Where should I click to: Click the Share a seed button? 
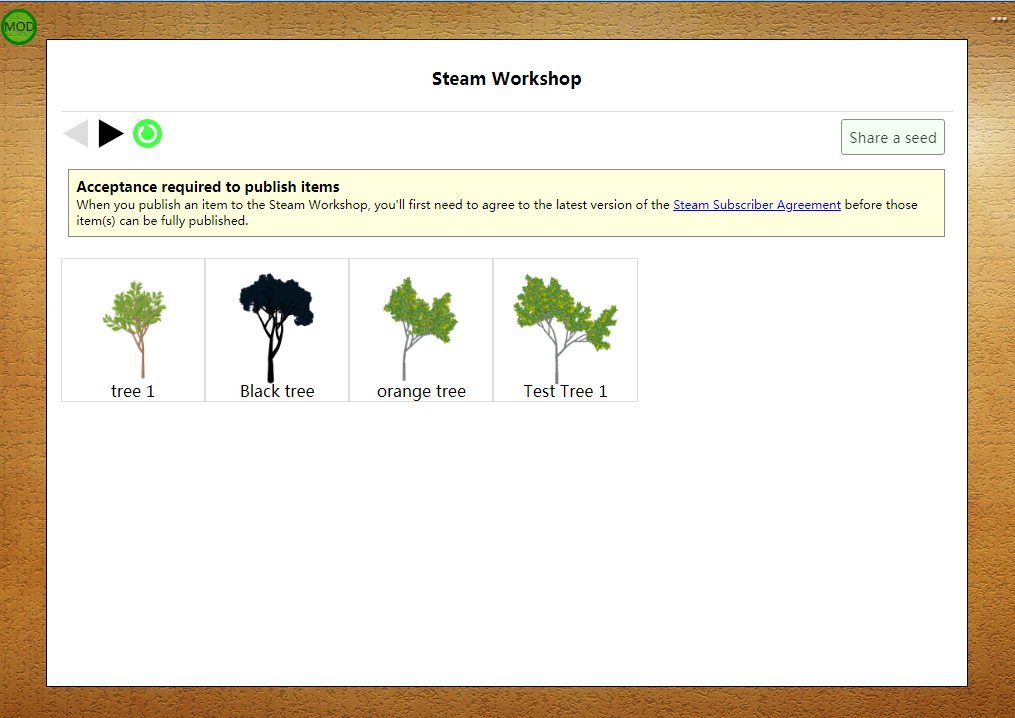tap(893, 137)
